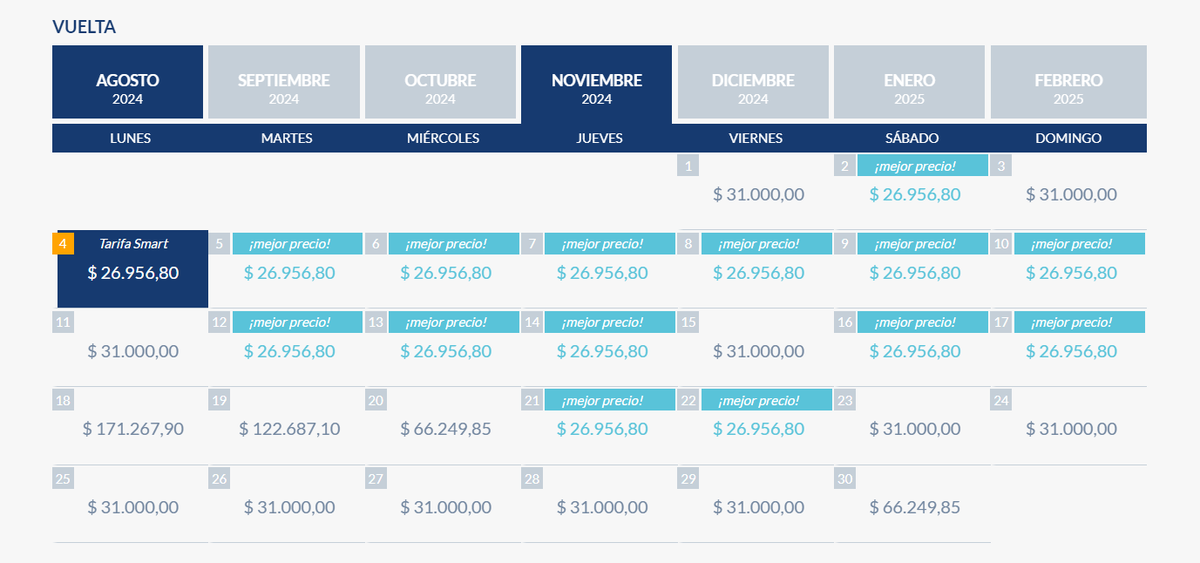This screenshot has height=563, width=1200.
Task: Switch to the Agosto 2024 month tab
Action: click(128, 88)
